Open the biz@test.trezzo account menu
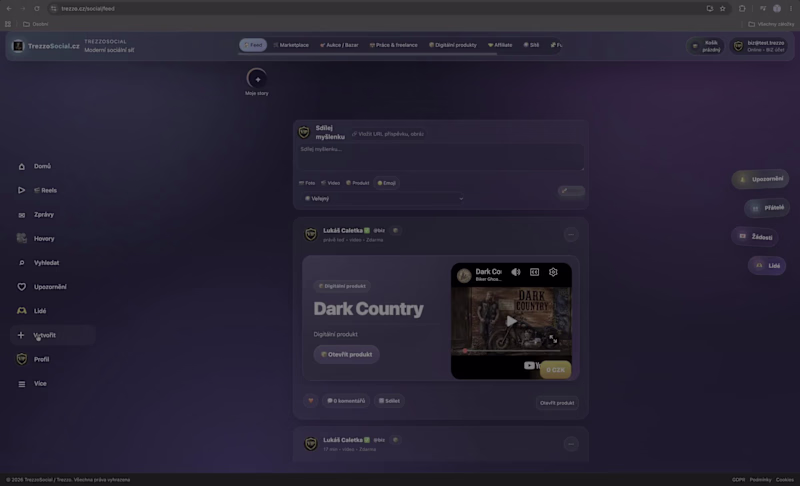Image resolution: width=800 pixels, height=486 pixels. (760, 46)
